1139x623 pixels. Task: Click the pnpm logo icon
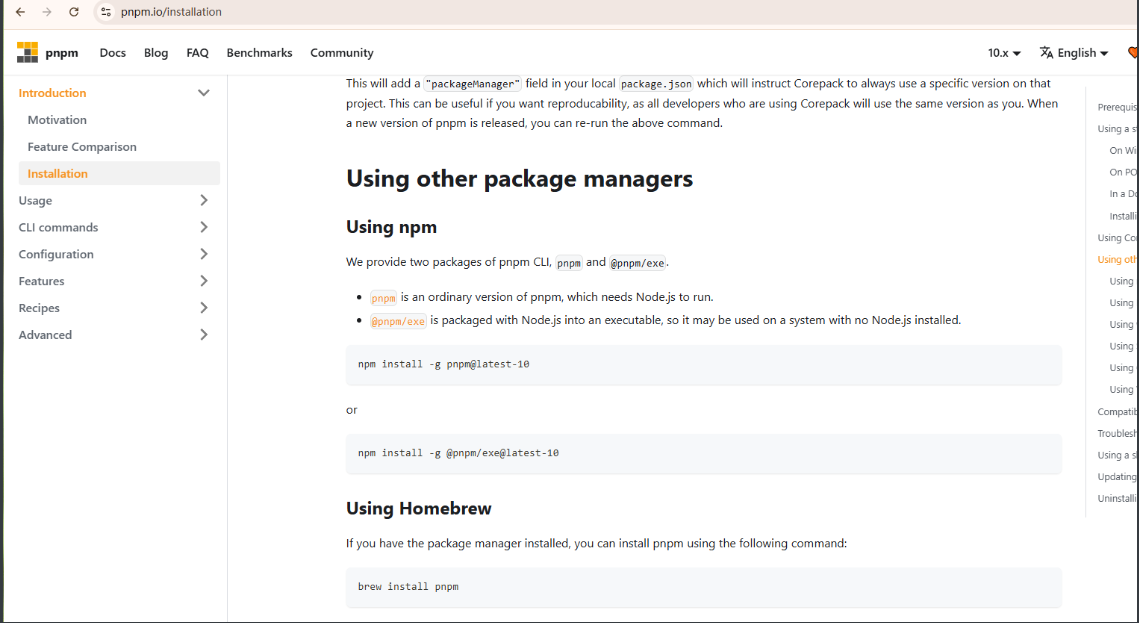coord(28,52)
